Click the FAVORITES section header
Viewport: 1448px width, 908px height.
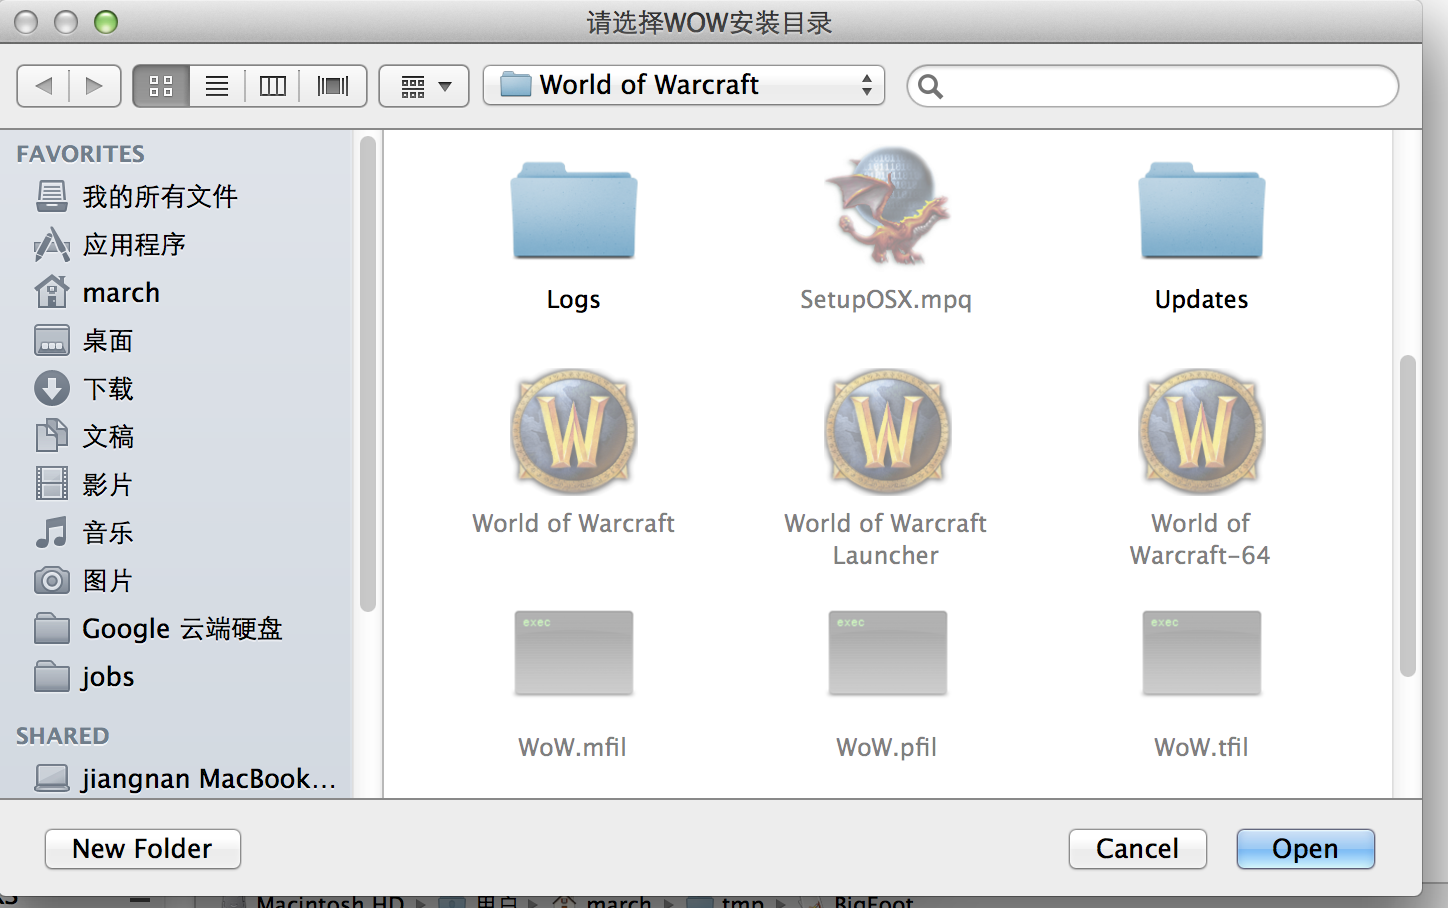pos(81,154)
